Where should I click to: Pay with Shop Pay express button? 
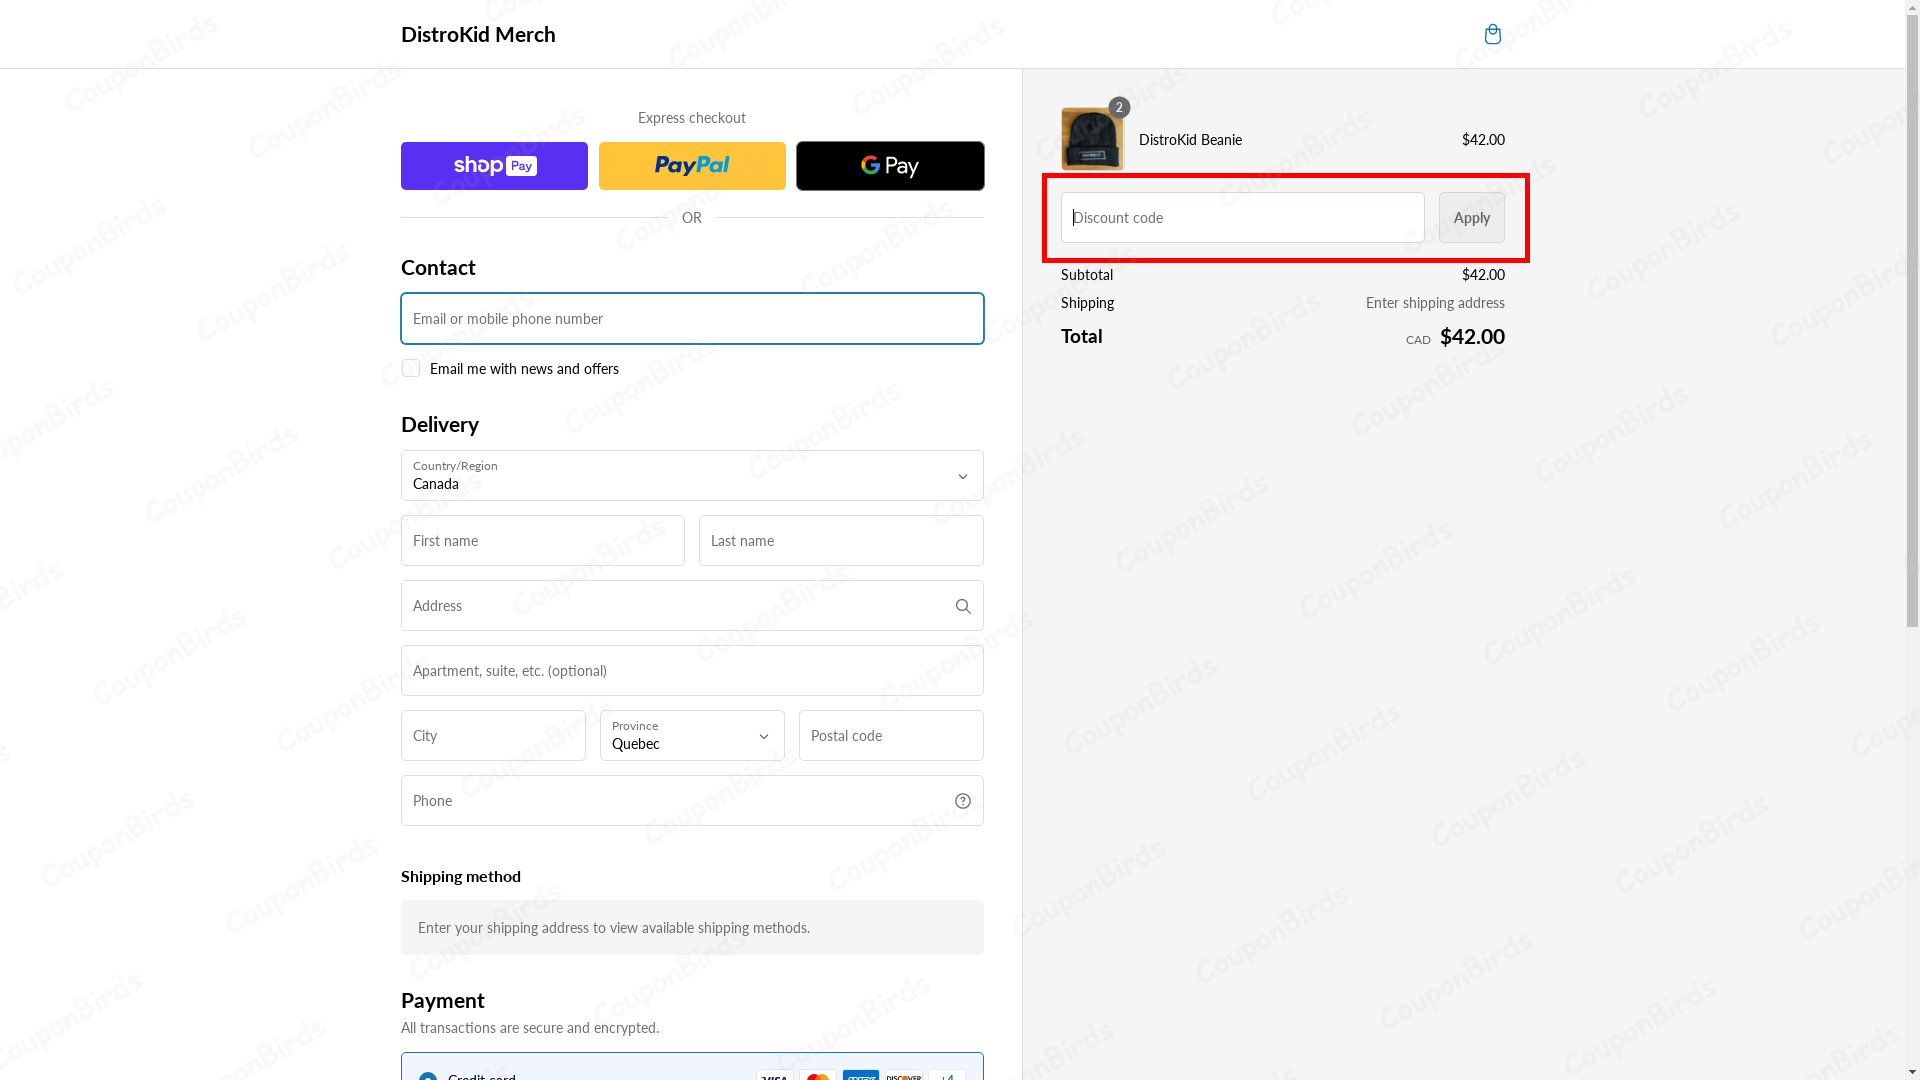(x=494, y=166)
